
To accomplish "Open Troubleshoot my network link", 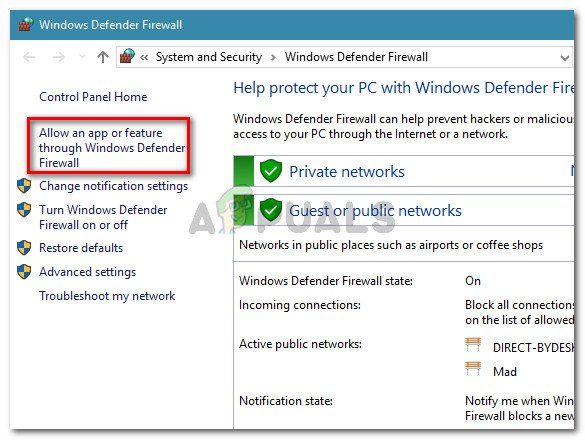I will [x=107, y=296].
